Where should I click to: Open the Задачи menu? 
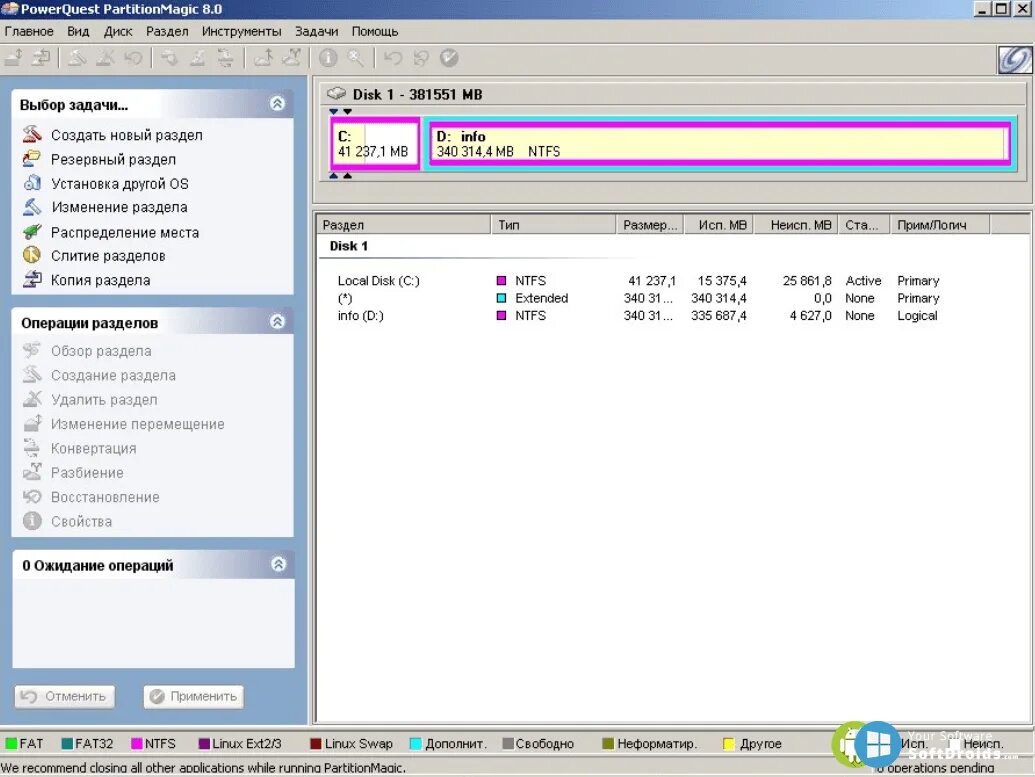(x=316, y=31)
